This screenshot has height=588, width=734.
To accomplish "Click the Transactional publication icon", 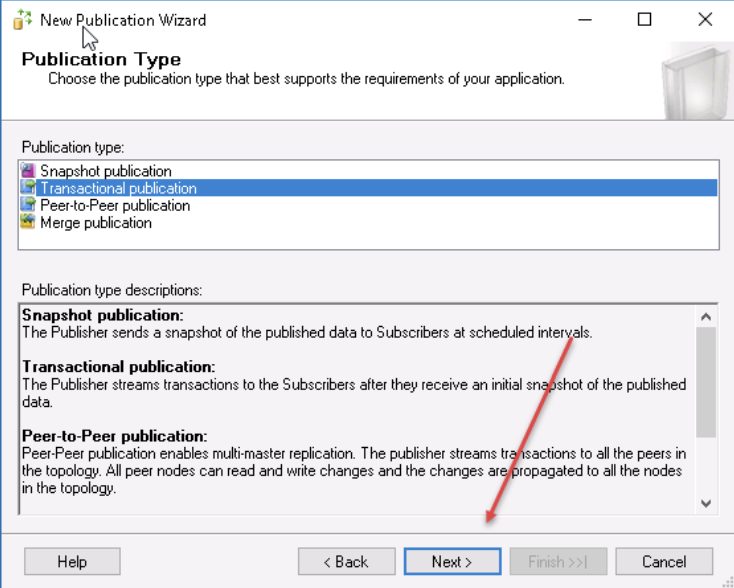I will tap(28, 188).
